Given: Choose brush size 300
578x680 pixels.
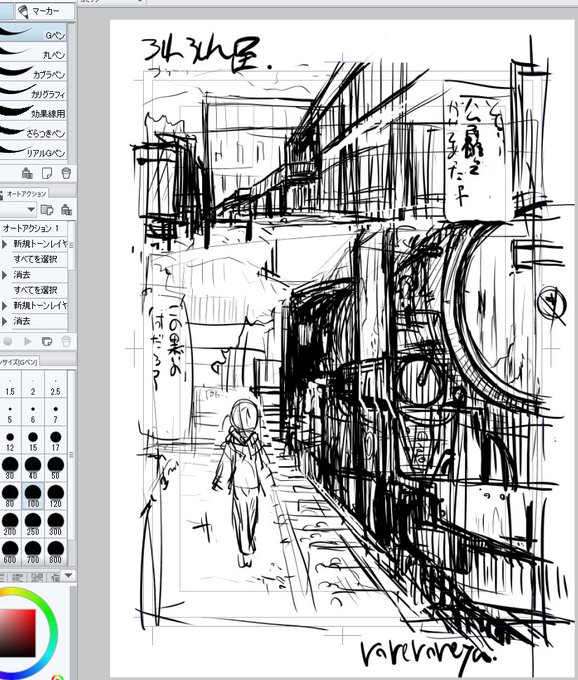Looking at the screenshot, I should point(56,524).
